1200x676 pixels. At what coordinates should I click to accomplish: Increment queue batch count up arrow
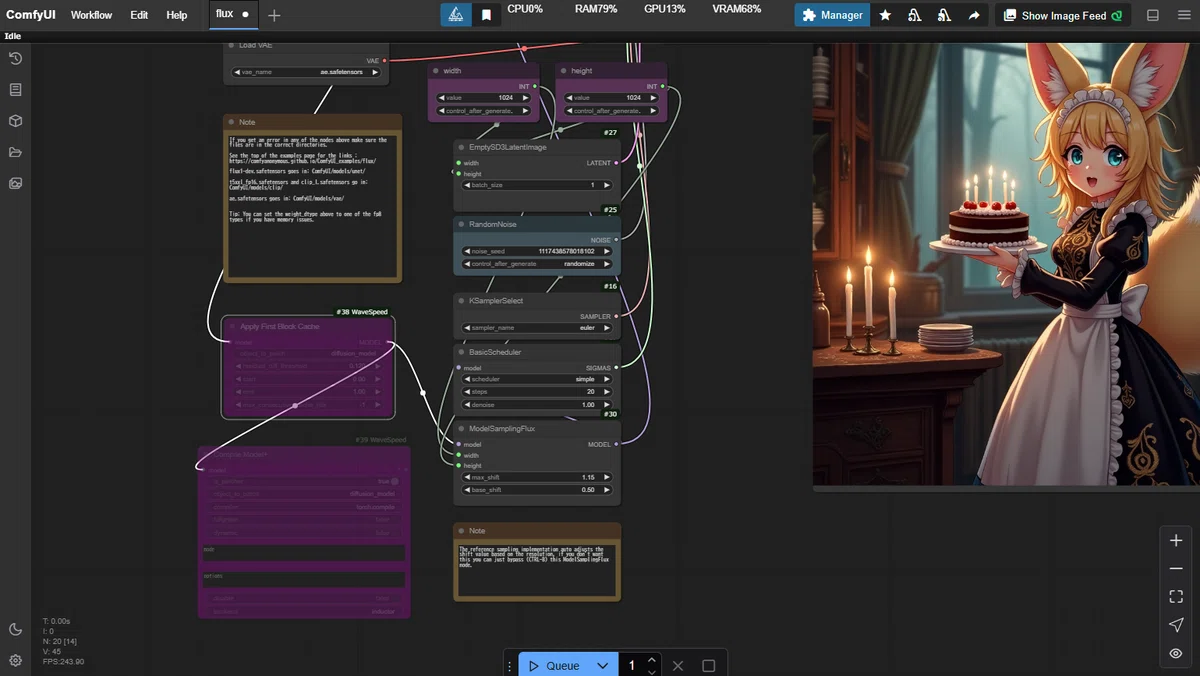click(652, 660)
